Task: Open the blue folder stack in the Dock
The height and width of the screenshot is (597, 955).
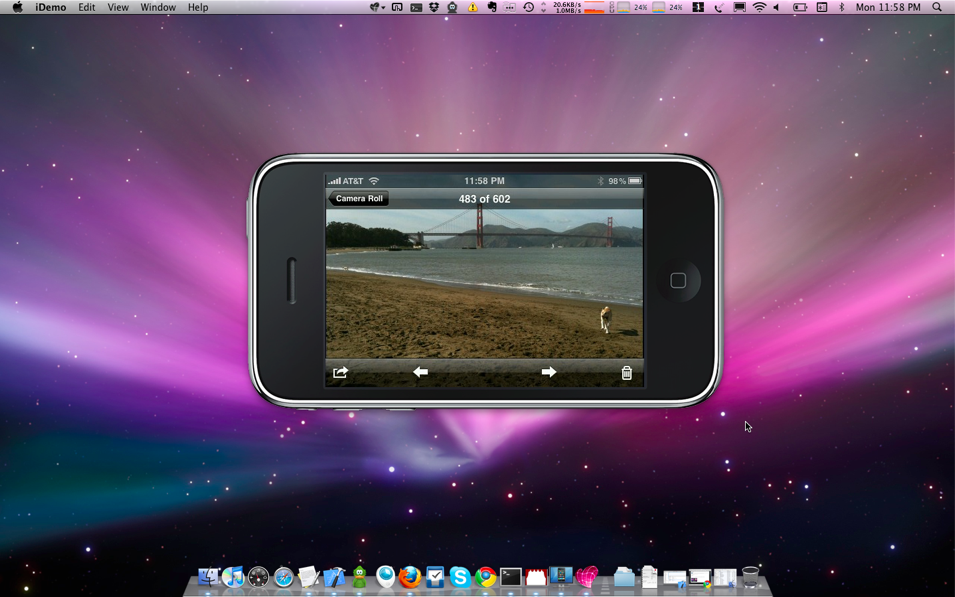Action: (624, 576)
